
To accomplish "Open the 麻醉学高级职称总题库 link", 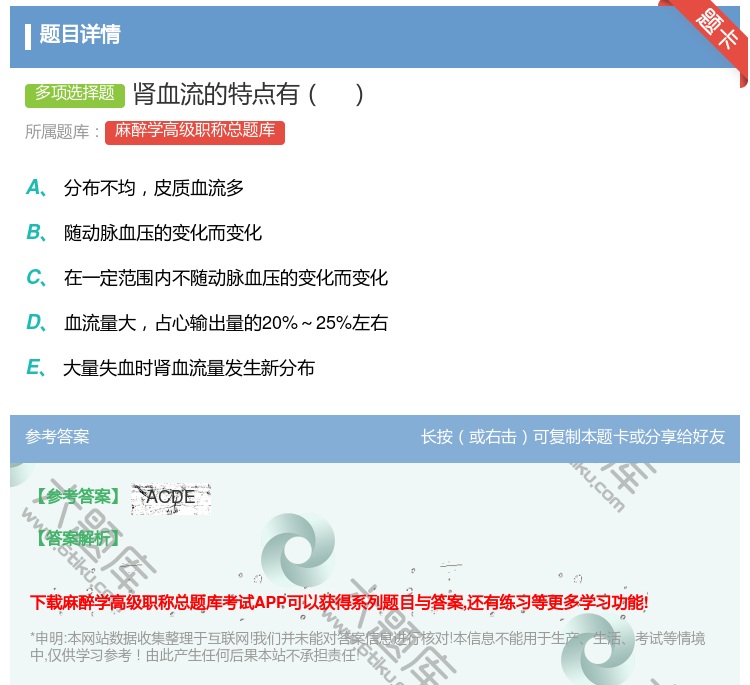I will pyautogui.click(x=195, y=132).
